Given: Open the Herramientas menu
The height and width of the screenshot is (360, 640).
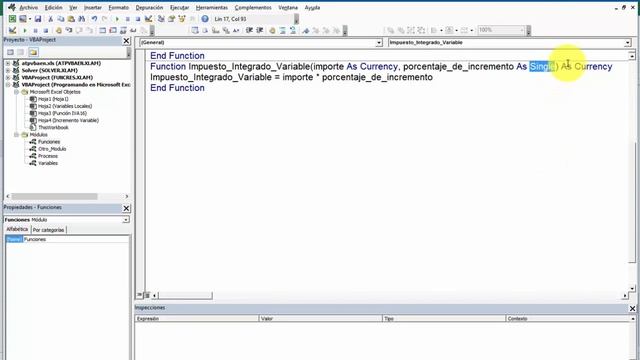Looking at the screenshot, I should pos(211,7).
